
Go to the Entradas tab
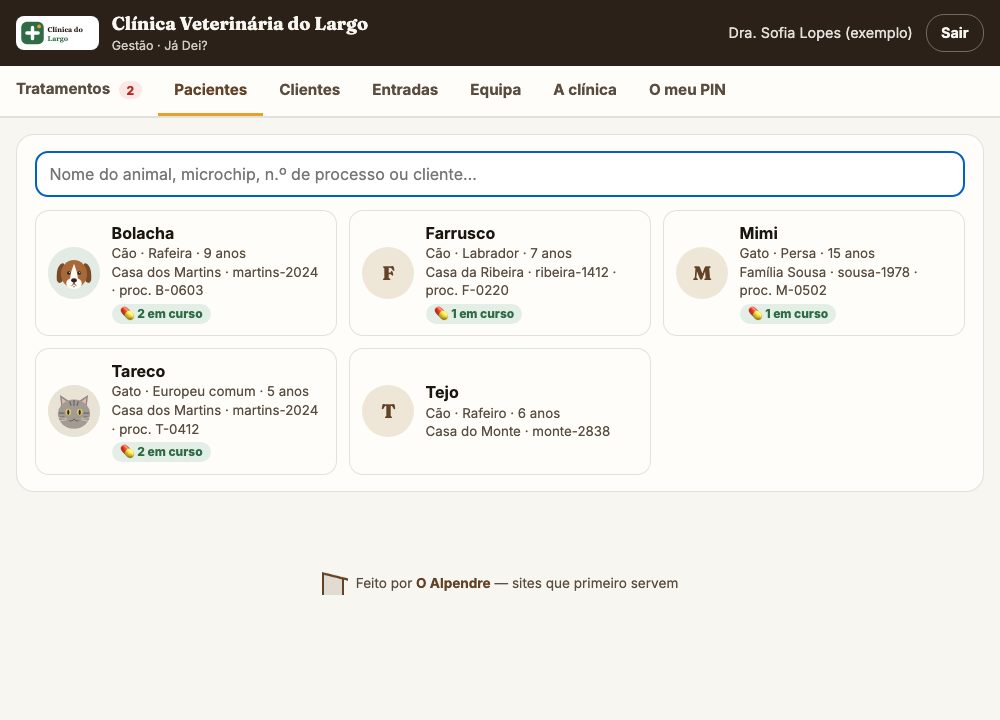coord(405,90)
